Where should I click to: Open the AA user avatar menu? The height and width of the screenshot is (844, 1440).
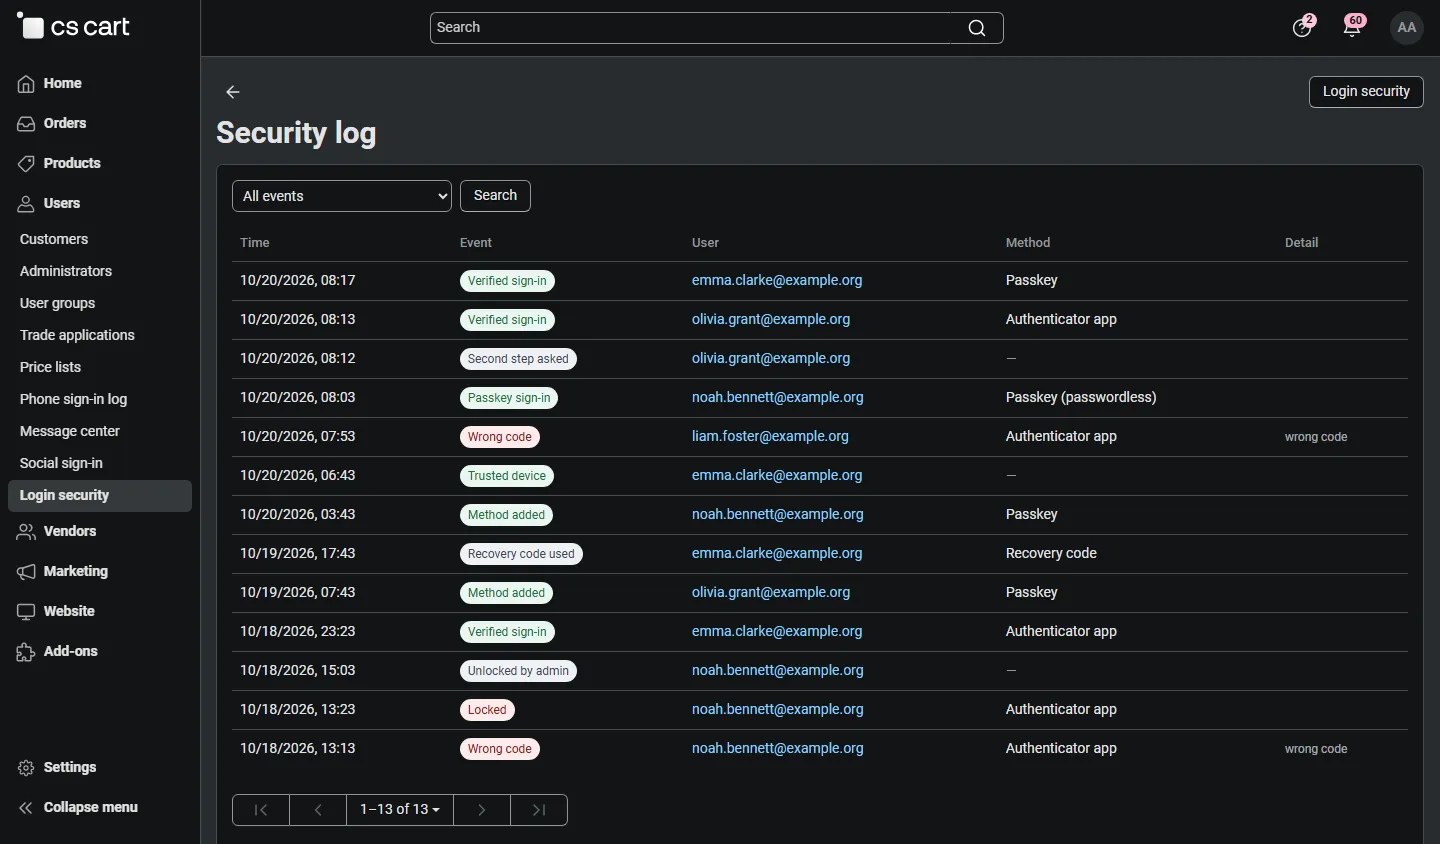[1407, 28]
